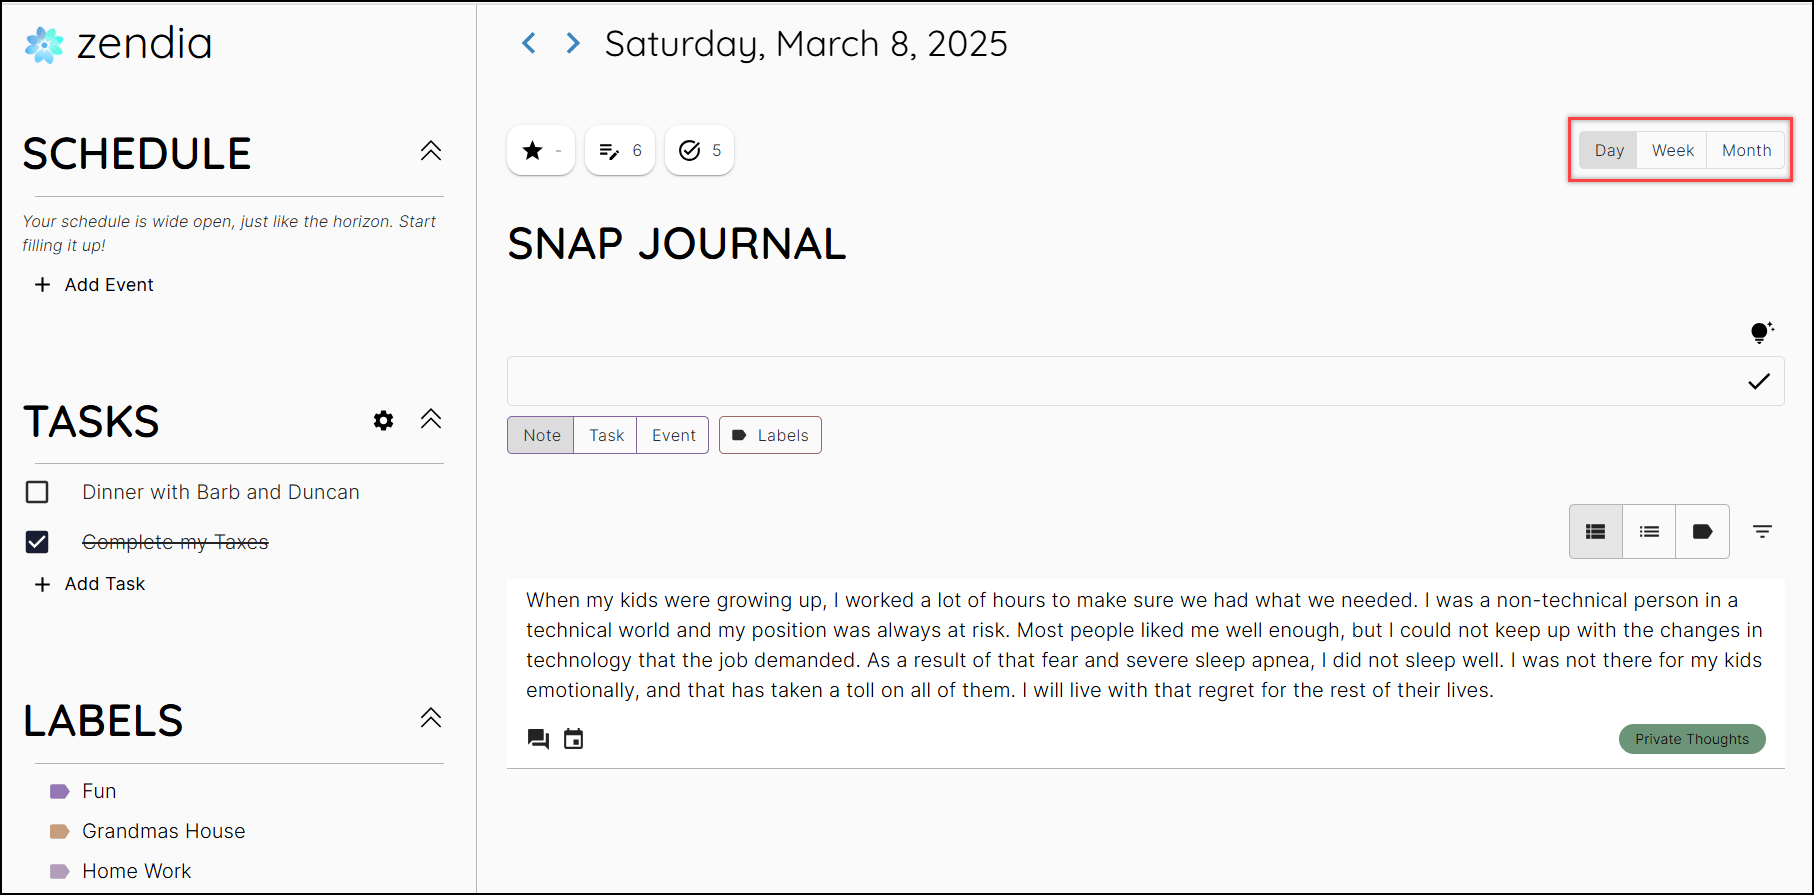Click the completed tasks icon showing 5
This screenshot has width=1814, height=895.
689,151
